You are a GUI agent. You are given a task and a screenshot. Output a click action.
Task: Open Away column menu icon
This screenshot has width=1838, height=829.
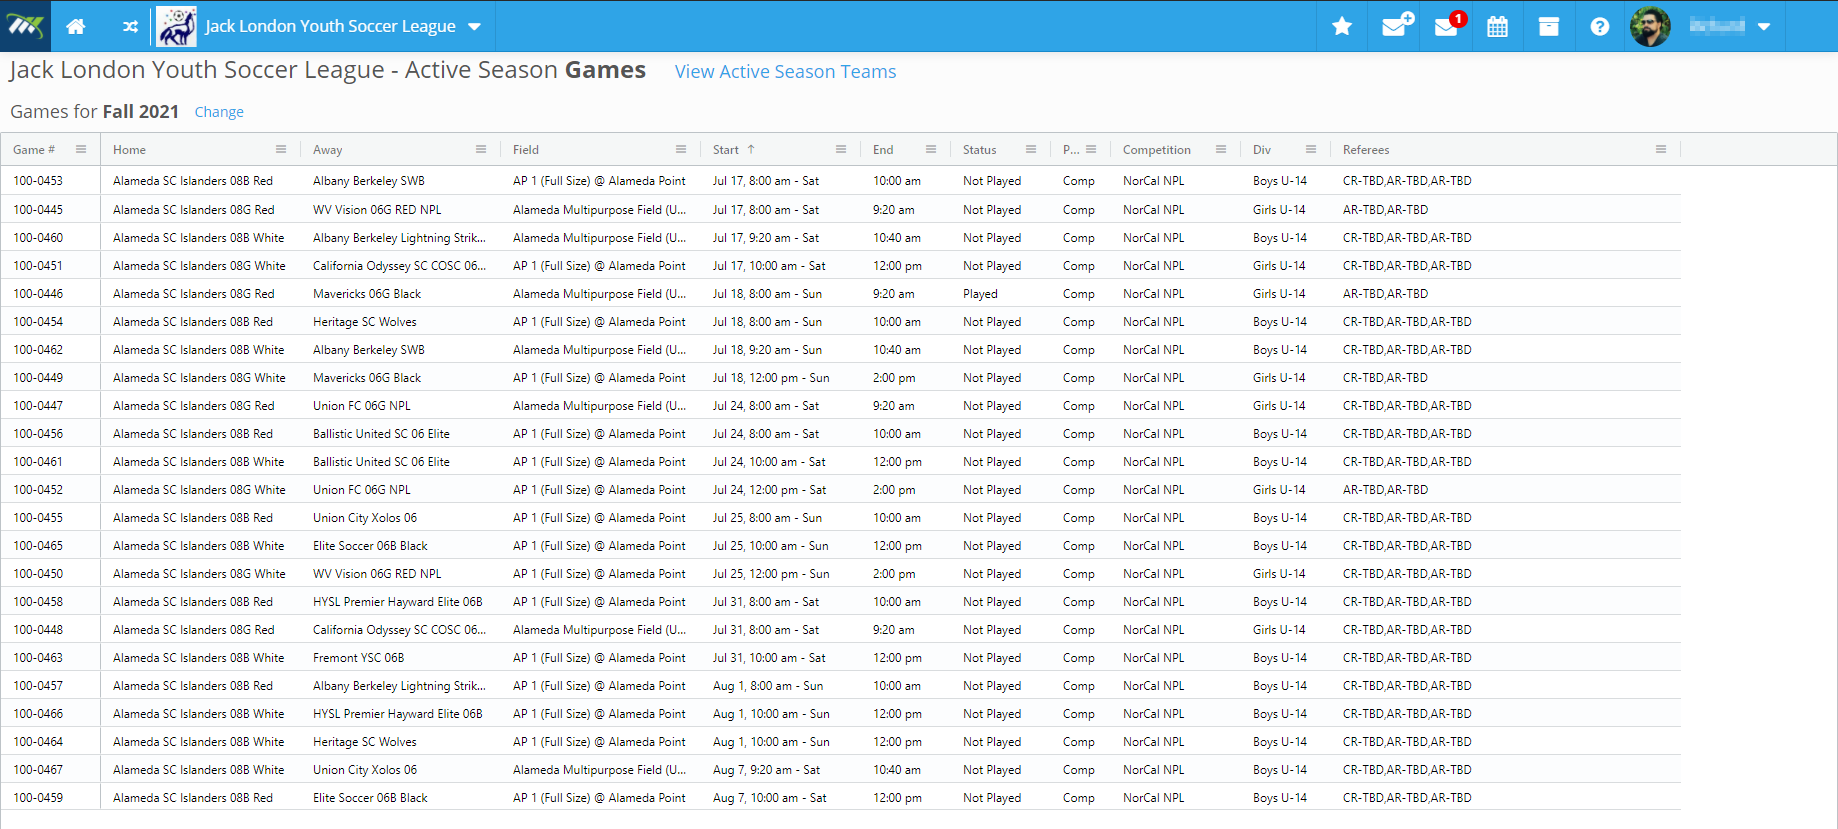481,149
